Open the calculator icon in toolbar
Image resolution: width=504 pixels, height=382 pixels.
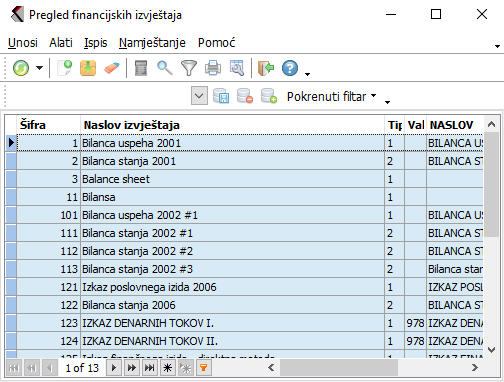141,68
